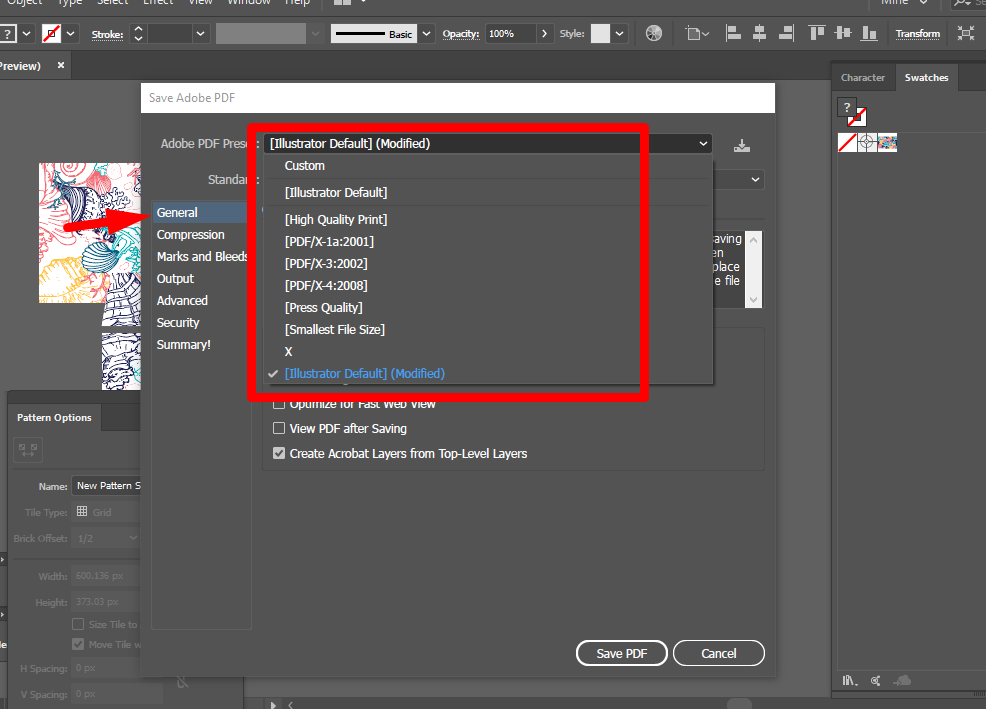Image resolution: width=986 pixels, height=709 pixels.
Task: Expand the Opacity arrow
Action: (x=545, y=33)
